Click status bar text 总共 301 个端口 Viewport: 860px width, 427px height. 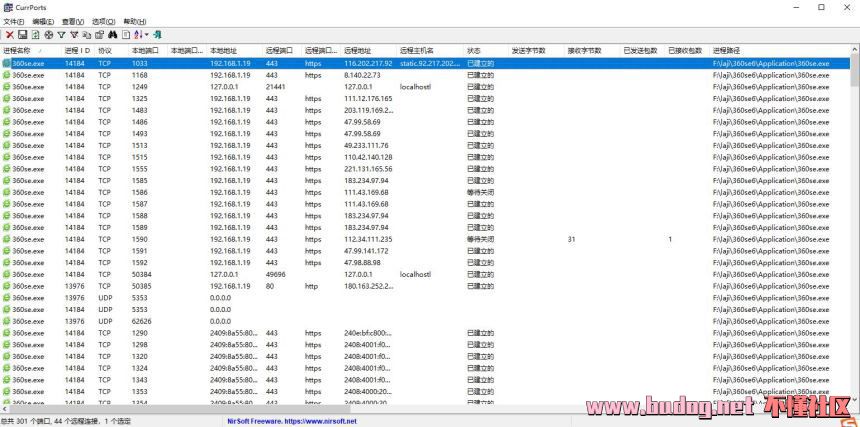[25, 421]
